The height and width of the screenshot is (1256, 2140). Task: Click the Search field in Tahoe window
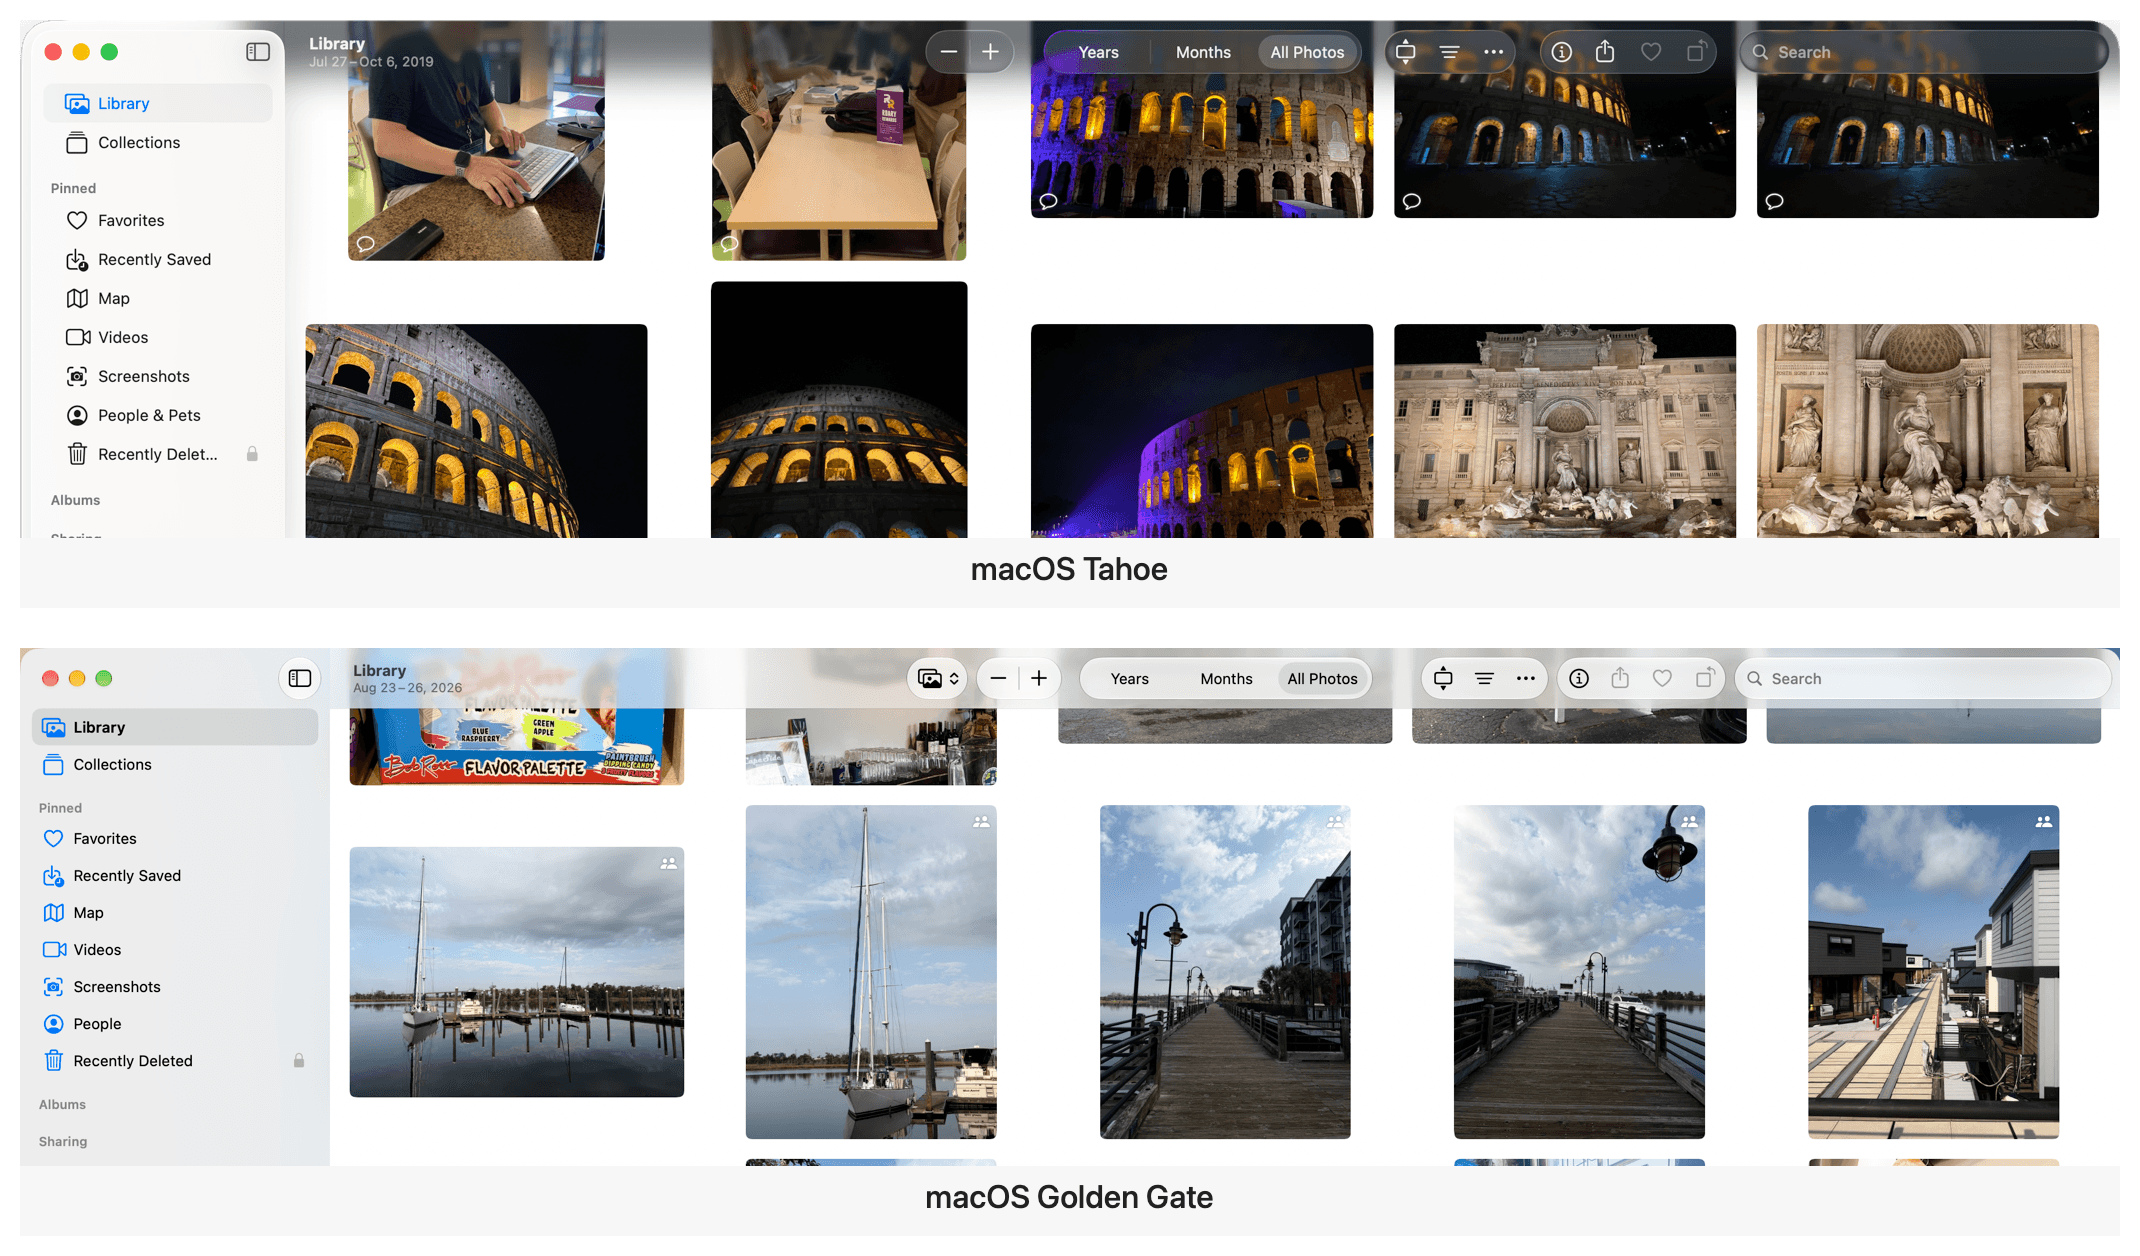click(x=1923, y=52)
